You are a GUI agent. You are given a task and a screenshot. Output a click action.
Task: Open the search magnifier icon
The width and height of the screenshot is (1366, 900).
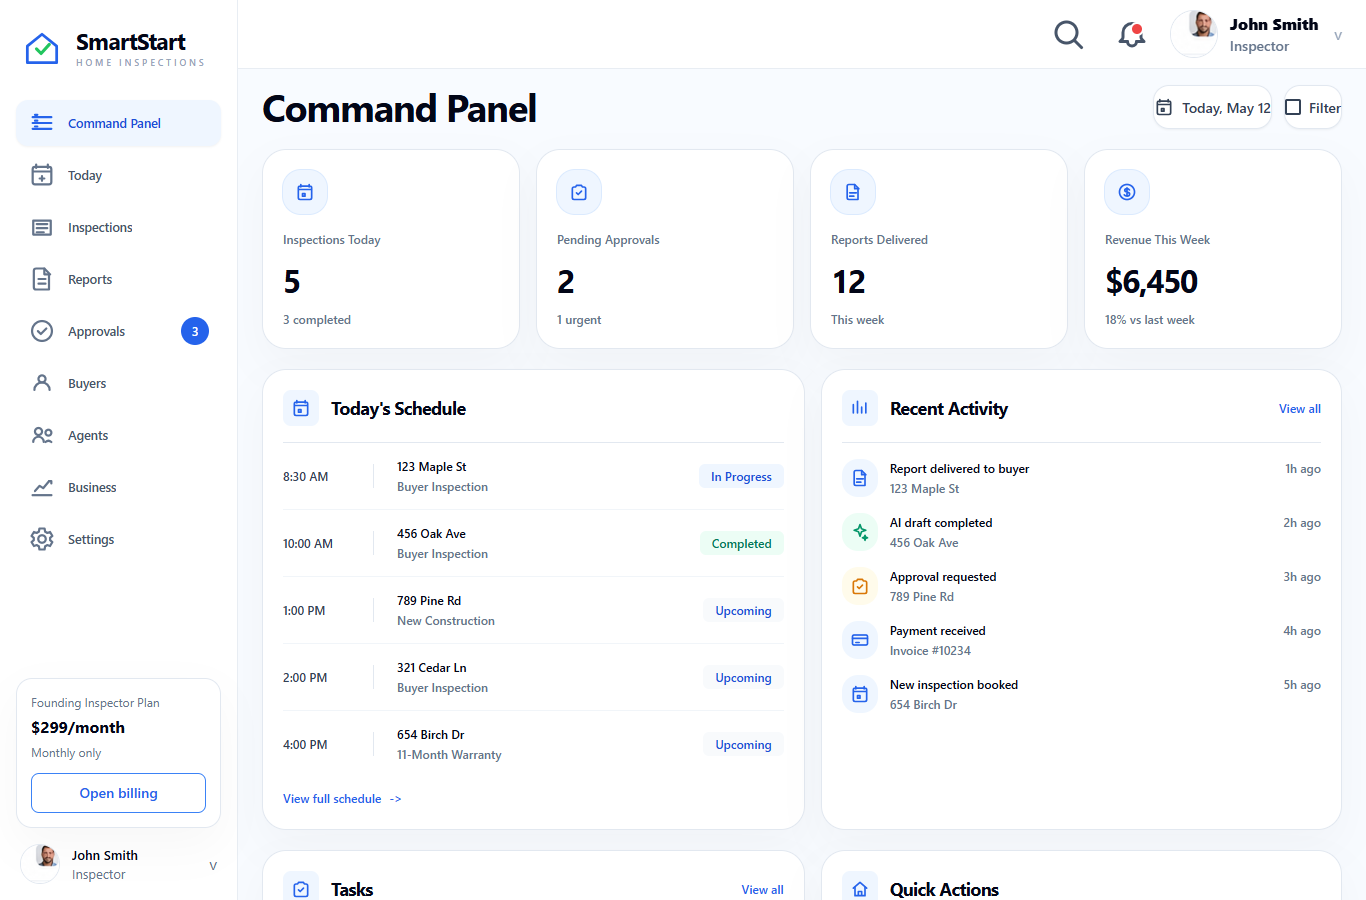1068,35
